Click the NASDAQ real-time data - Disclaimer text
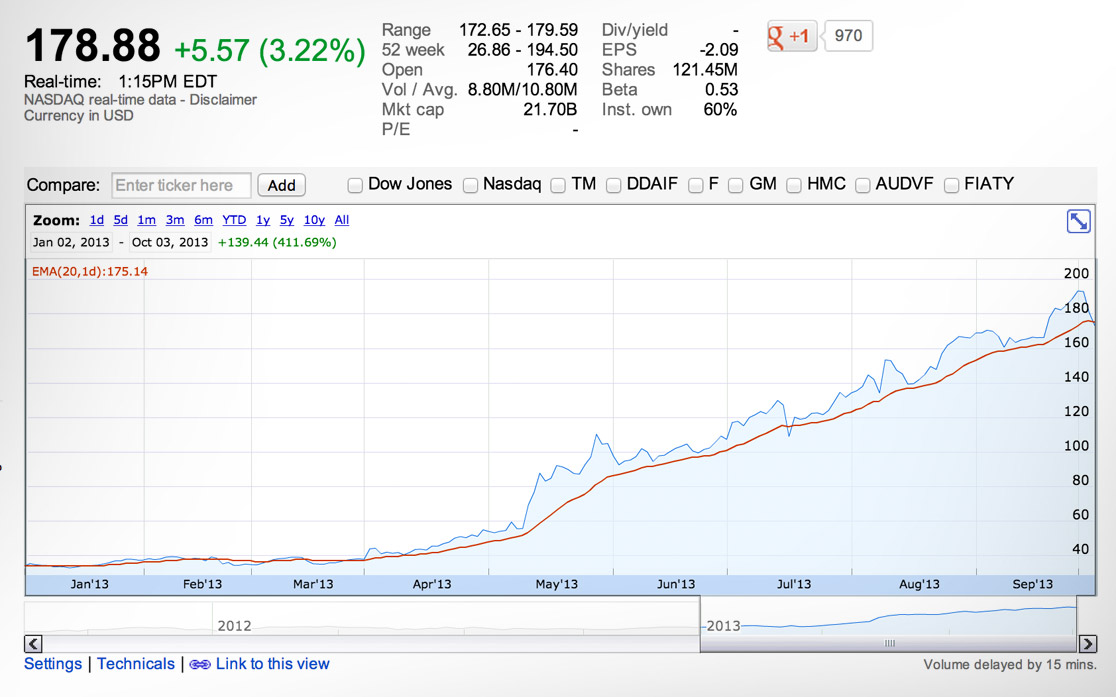The width and height of the screenshot is (1116, 697). [140, 100]
